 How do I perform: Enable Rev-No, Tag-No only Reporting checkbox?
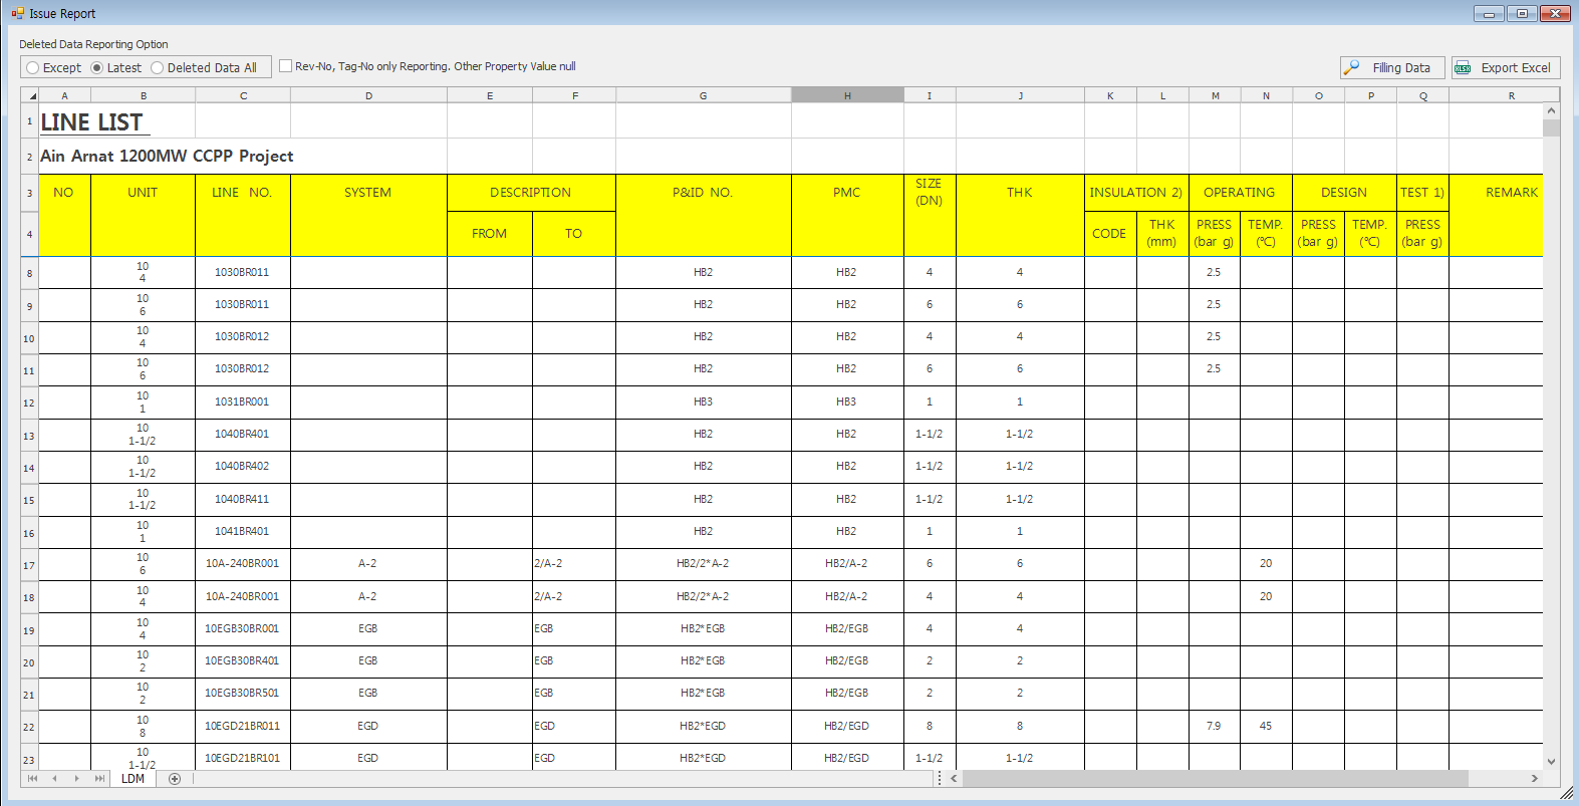coord(286,66)
